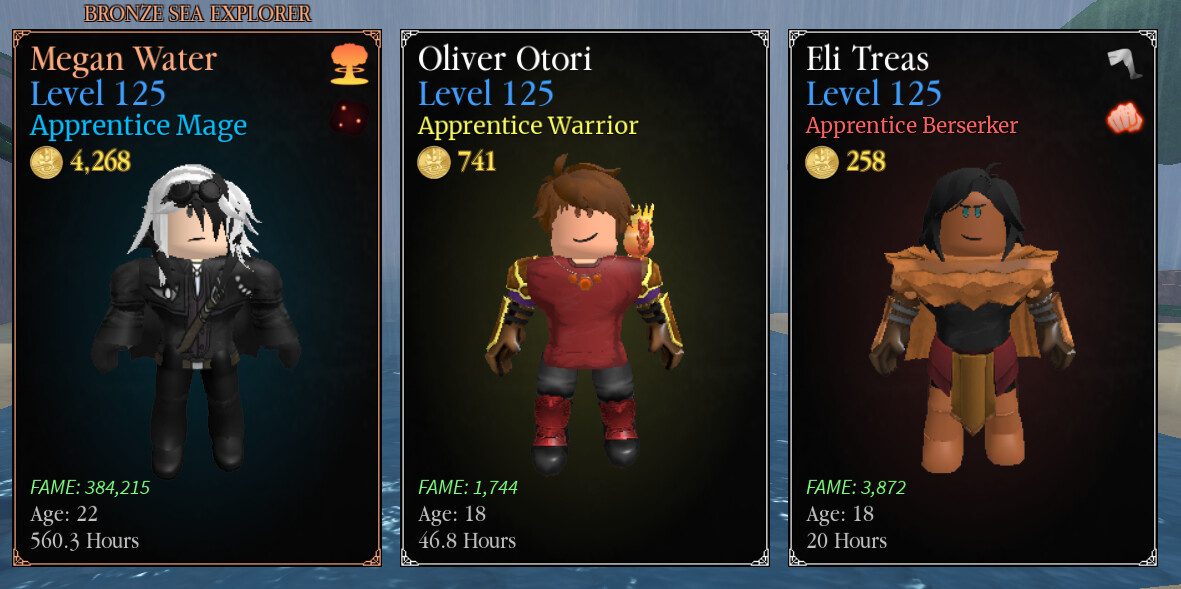The height and width of the screenshot is (589, 1181).
Task: Click the Megan Water name heading
Action: (x=124, y=59)
